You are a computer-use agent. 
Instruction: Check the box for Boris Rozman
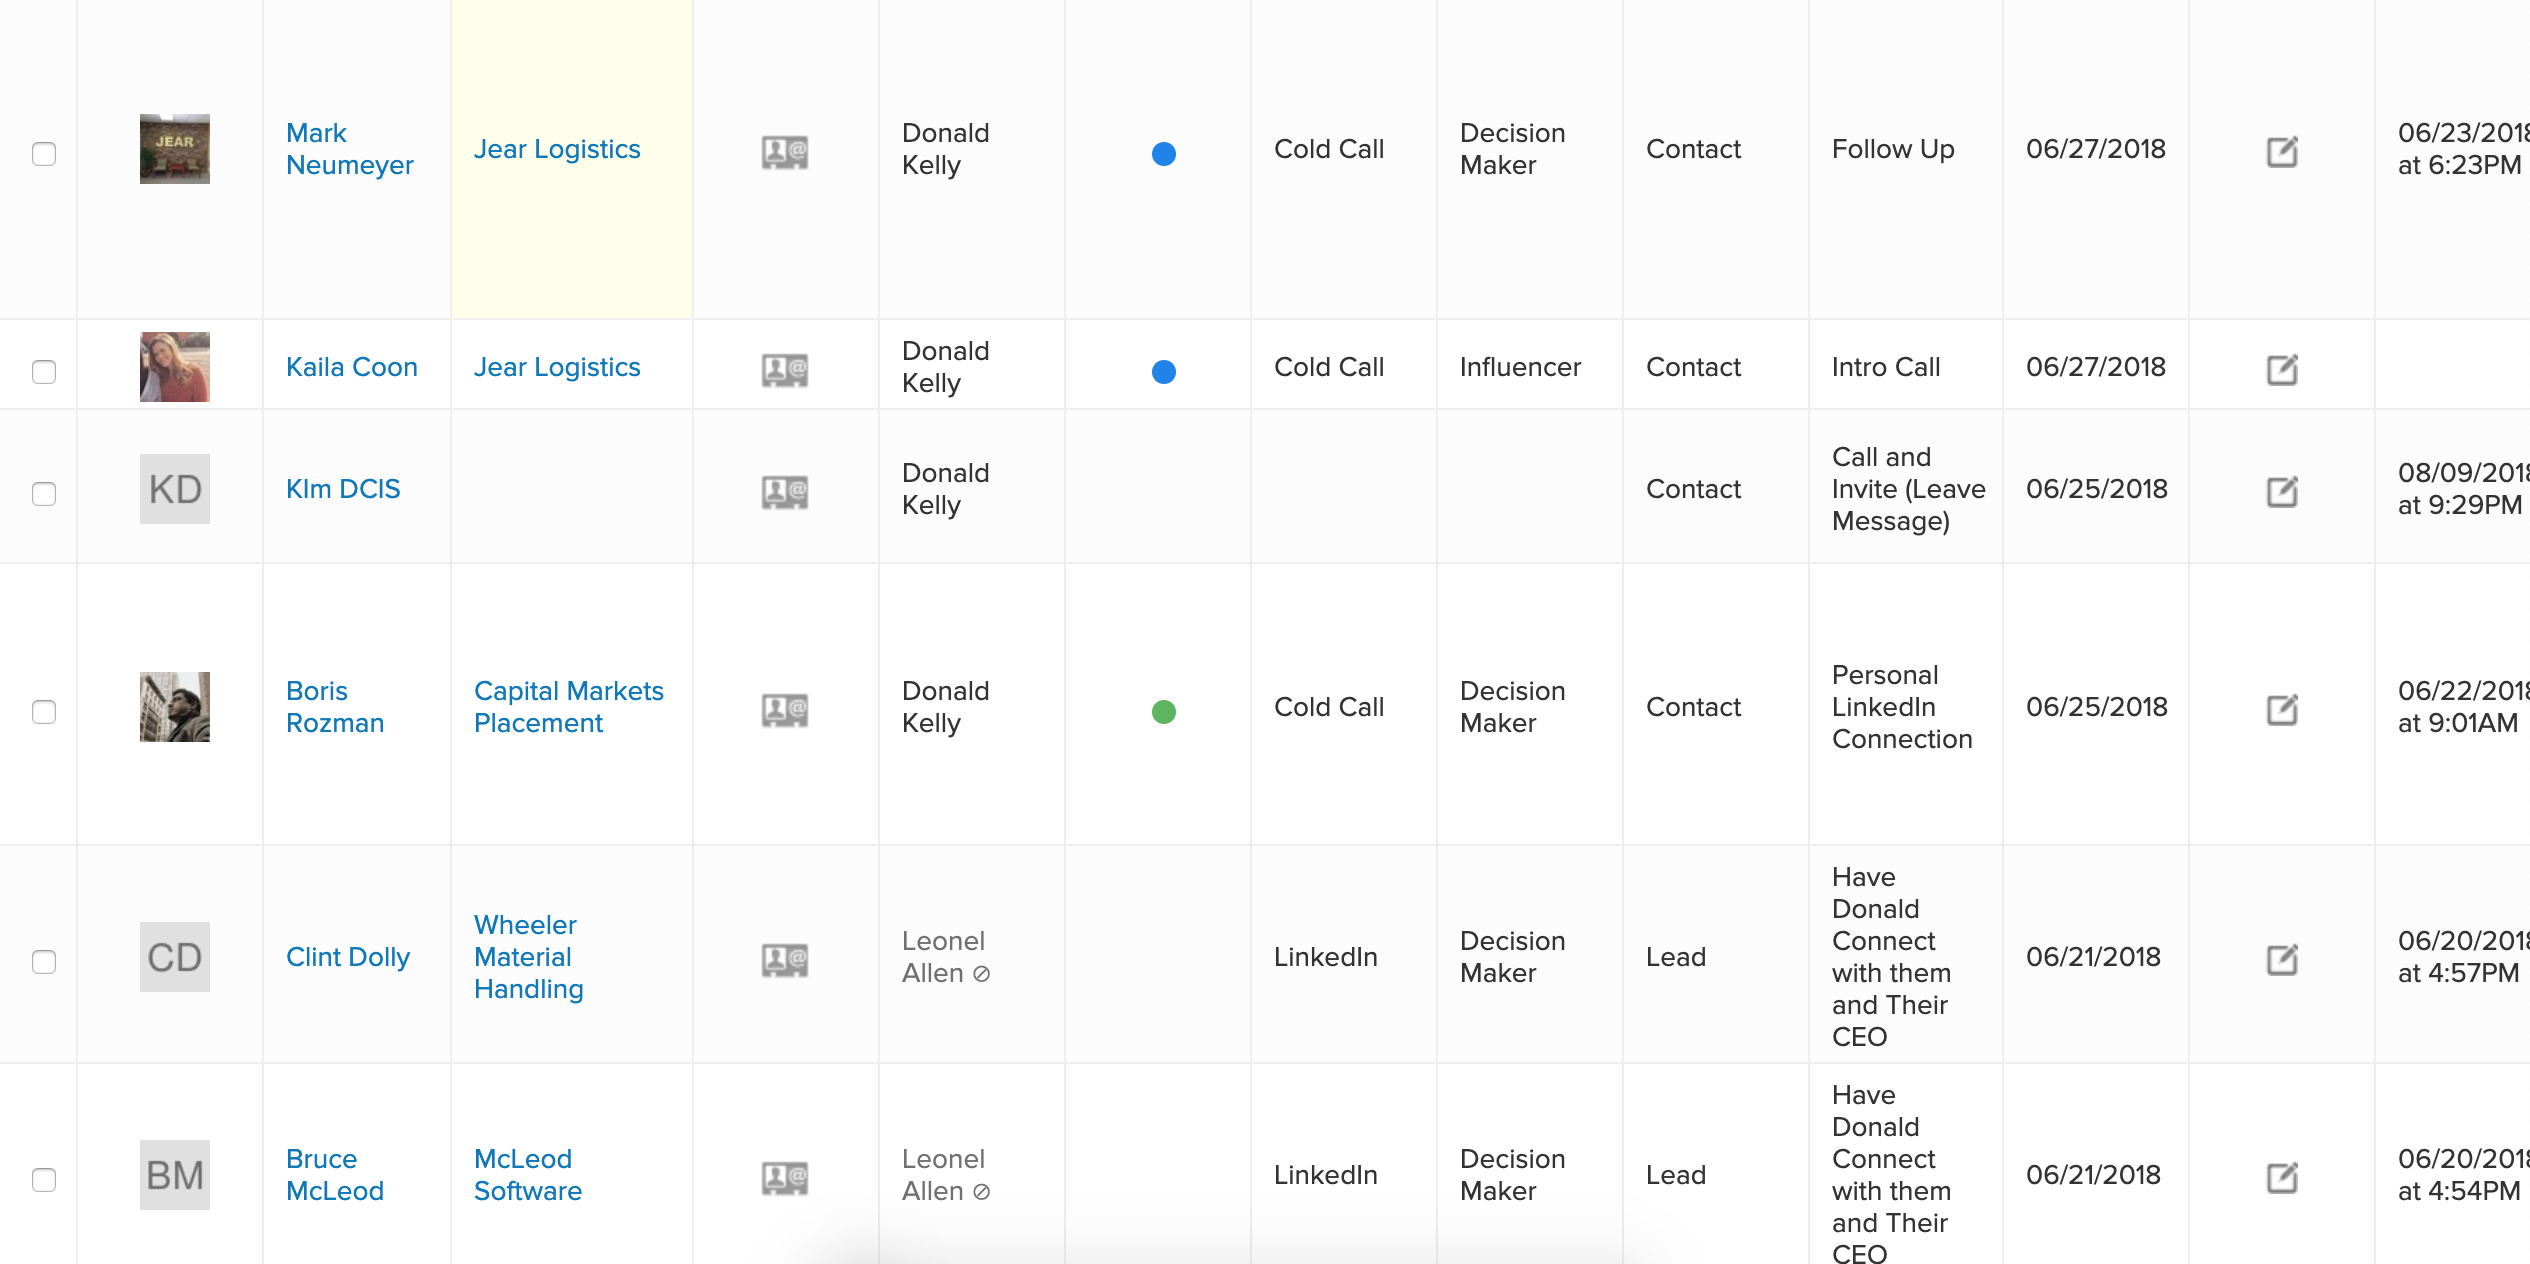[x=44, y=712]
